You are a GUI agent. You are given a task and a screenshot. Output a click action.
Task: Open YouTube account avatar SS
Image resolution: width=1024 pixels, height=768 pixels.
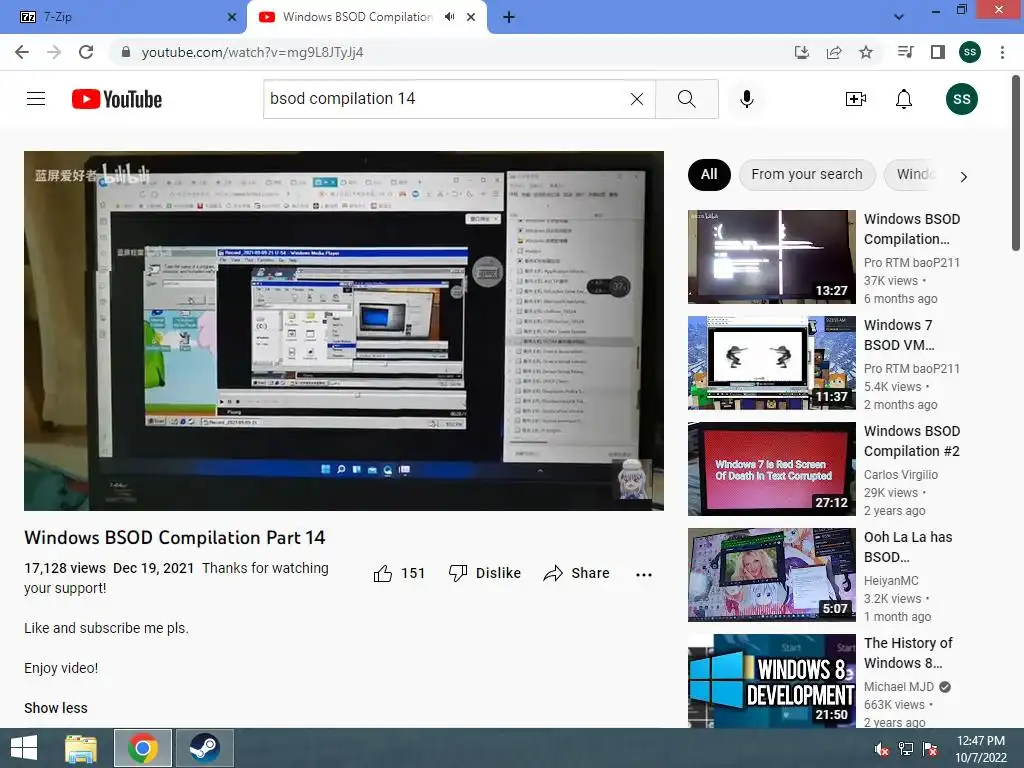[962, 99]
